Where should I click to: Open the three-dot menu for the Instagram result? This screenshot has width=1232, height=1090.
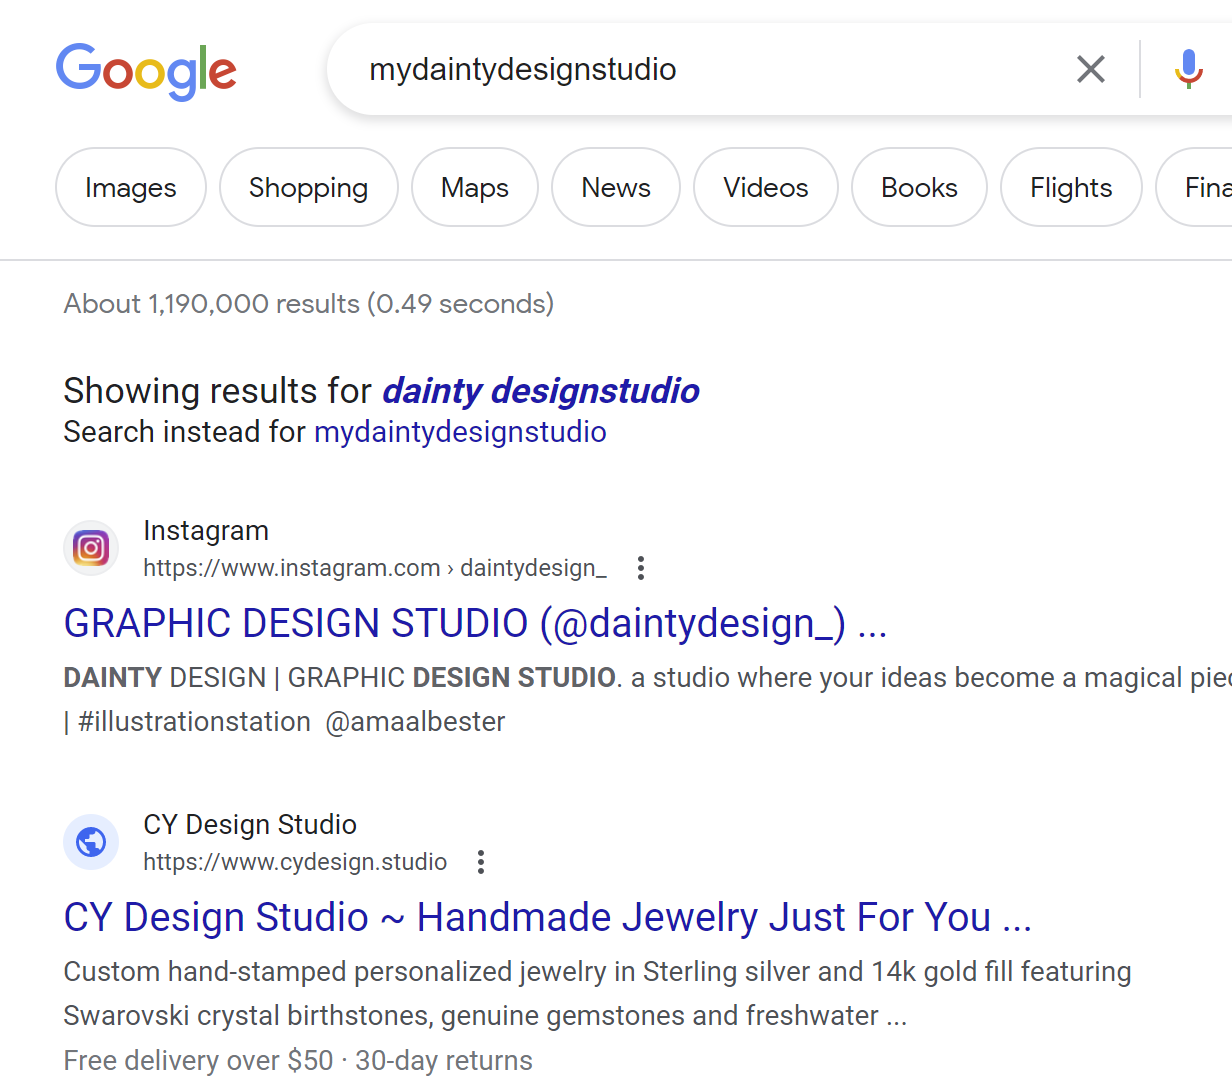click(641, 568)
